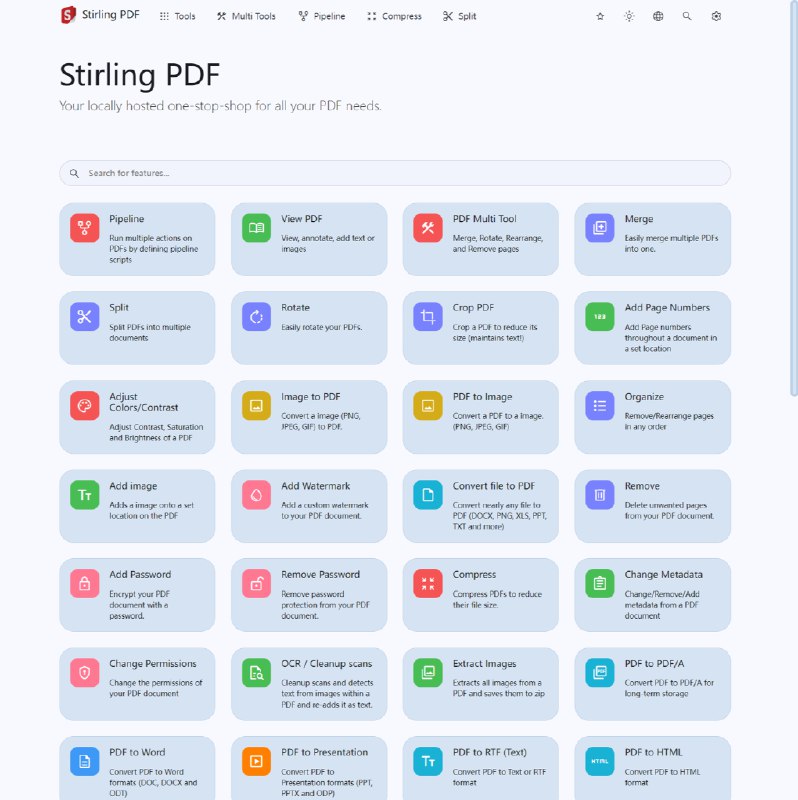Open the Split scissors icon card
This screenshot has height=800, width=798.
(x=85, y=316)
